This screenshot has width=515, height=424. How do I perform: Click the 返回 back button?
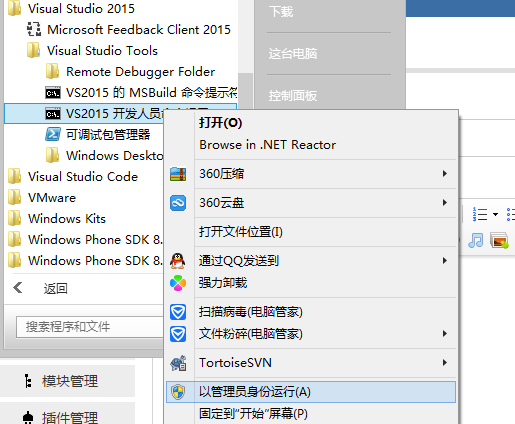[x=40, y=288]
